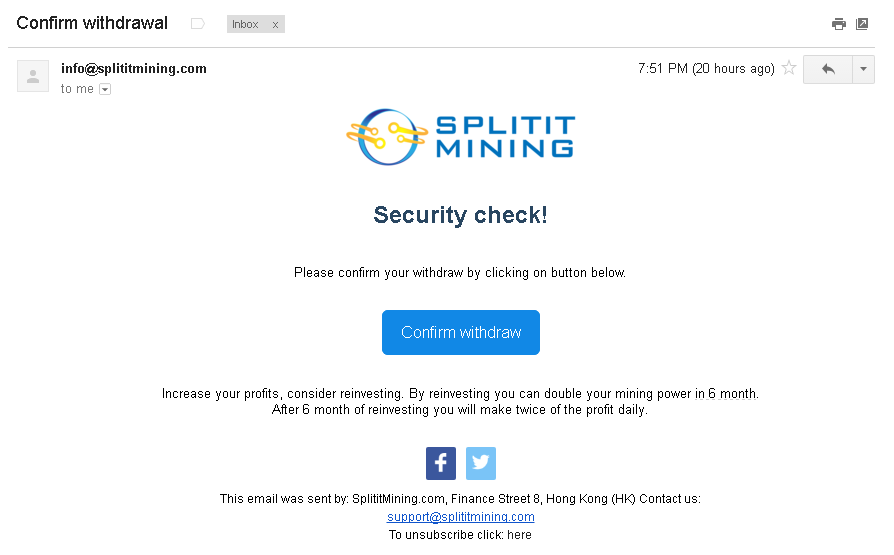Screen dimensions: 894x555
Task: Click the info@splititmining.com sender name
Action: (133, 68)
